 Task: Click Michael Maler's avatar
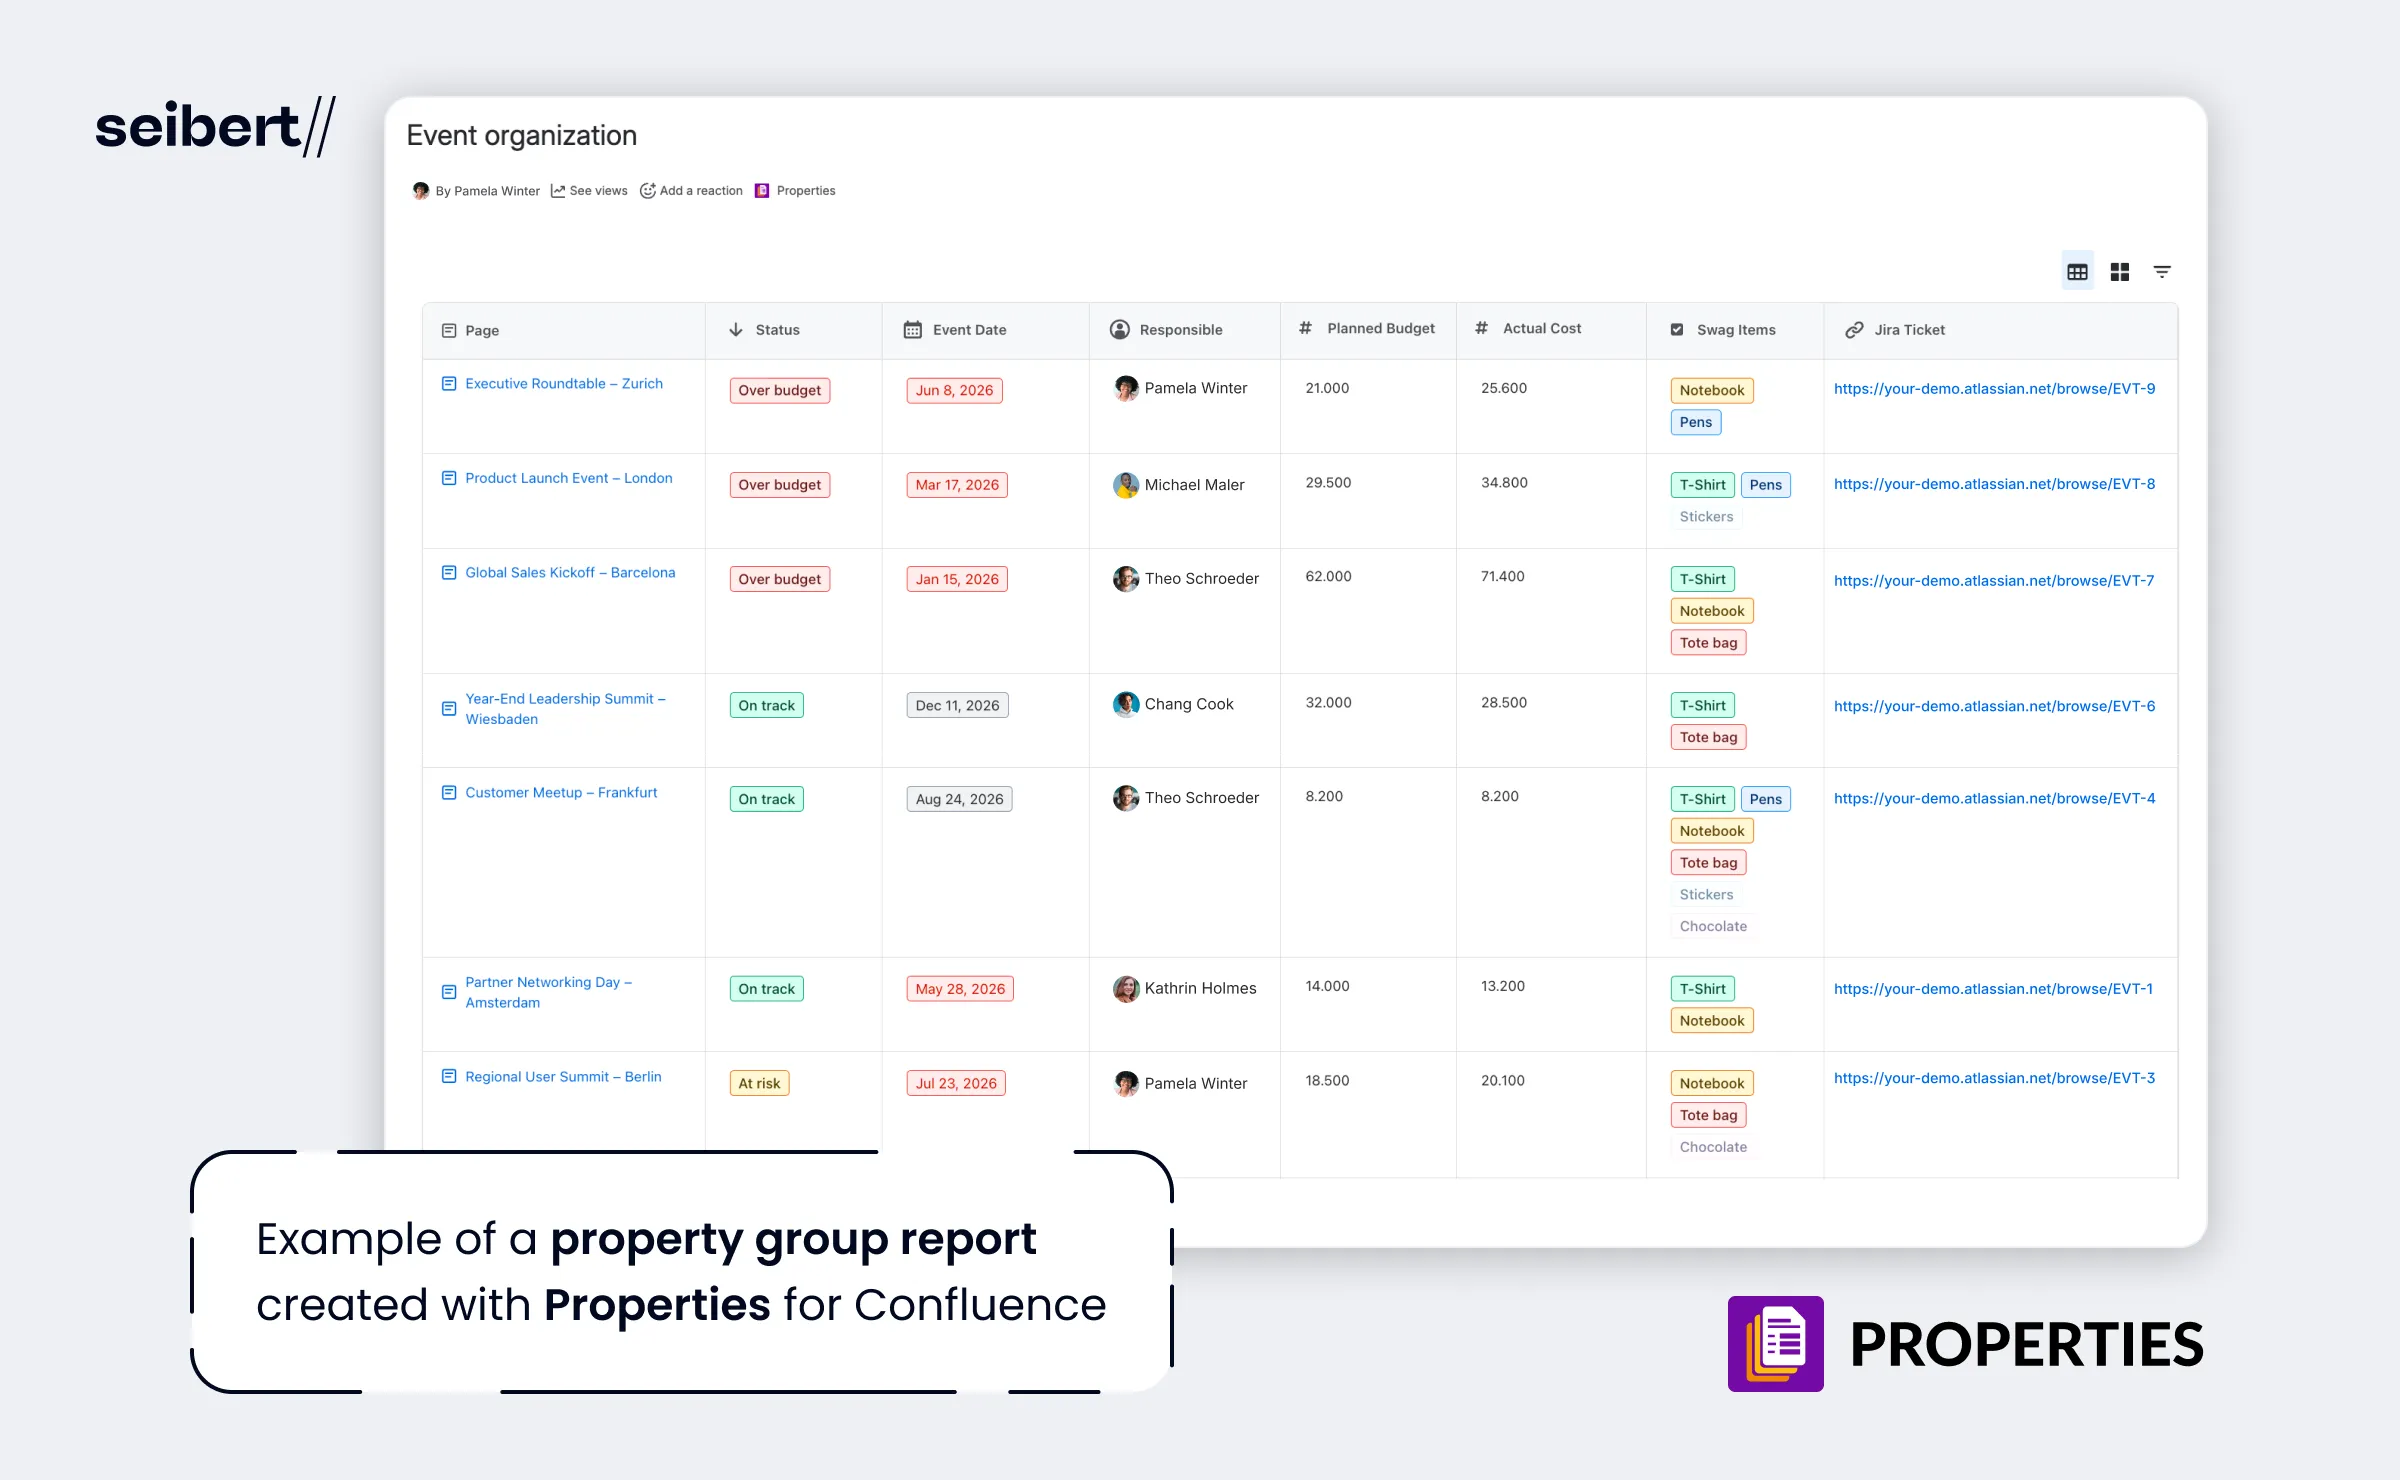[x=1126, y=485]
